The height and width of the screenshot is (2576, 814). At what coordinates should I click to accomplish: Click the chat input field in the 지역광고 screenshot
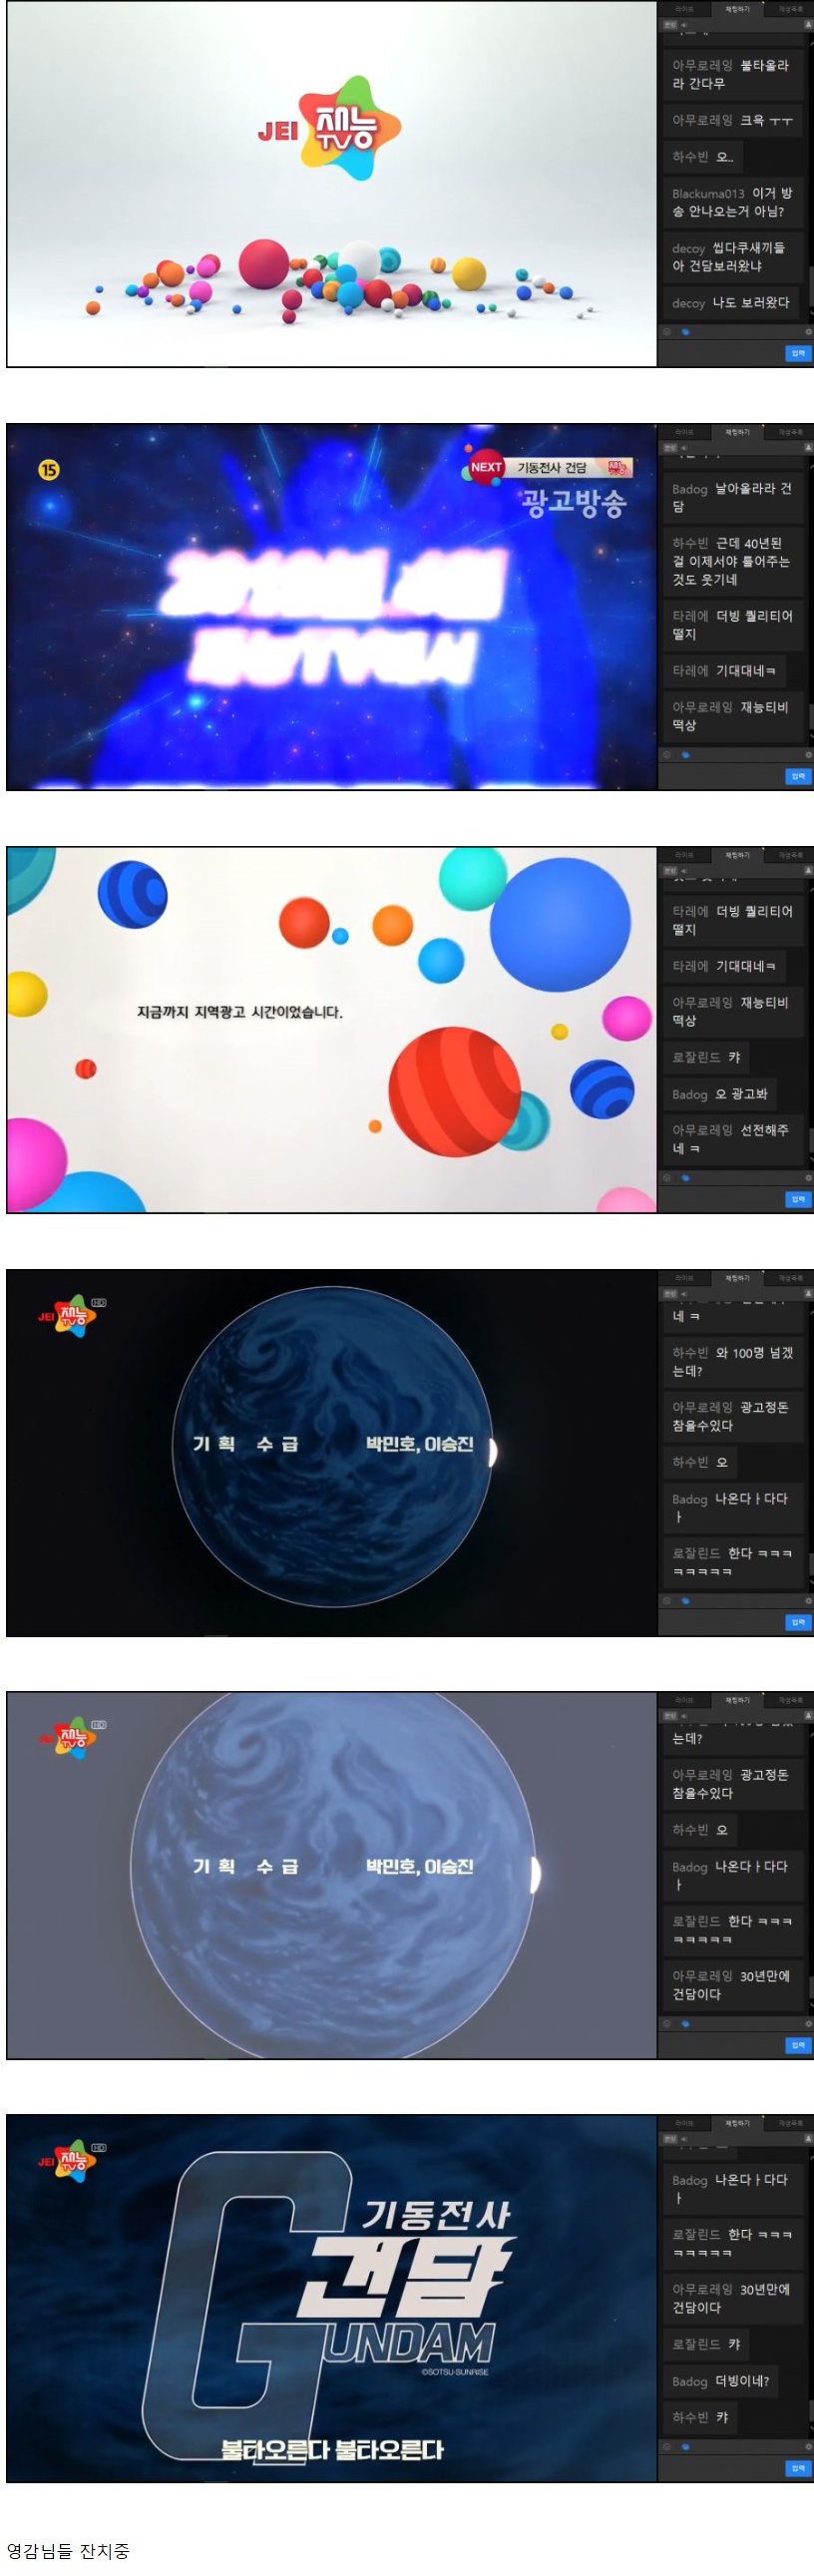[x=721, y=1199]
